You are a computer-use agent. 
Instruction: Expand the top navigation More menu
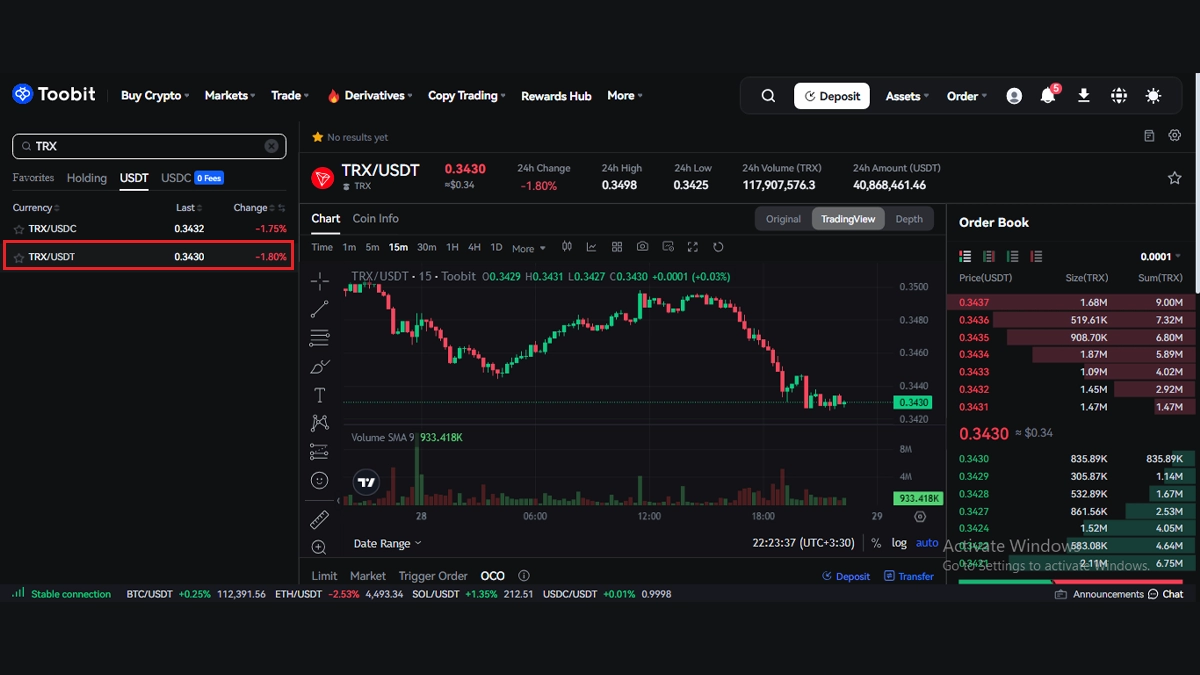(x=625, y=96)
